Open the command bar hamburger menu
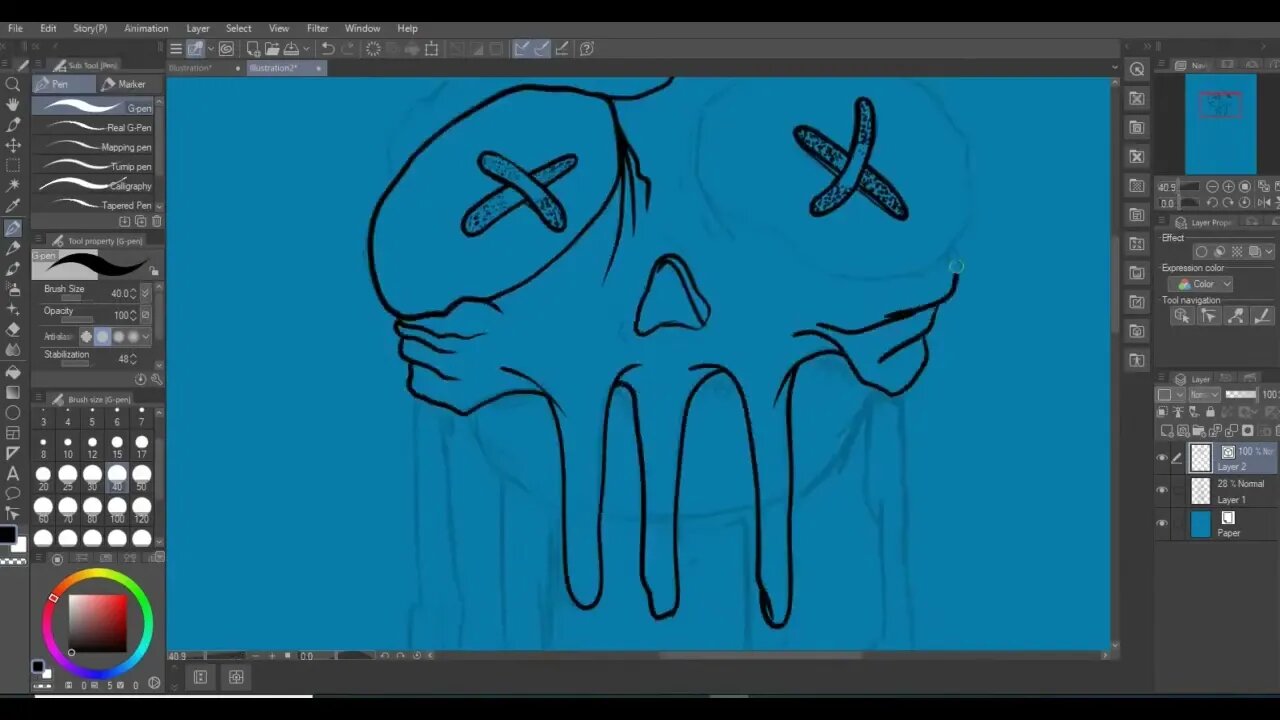 pyautogui.click(x=176, y=48)
